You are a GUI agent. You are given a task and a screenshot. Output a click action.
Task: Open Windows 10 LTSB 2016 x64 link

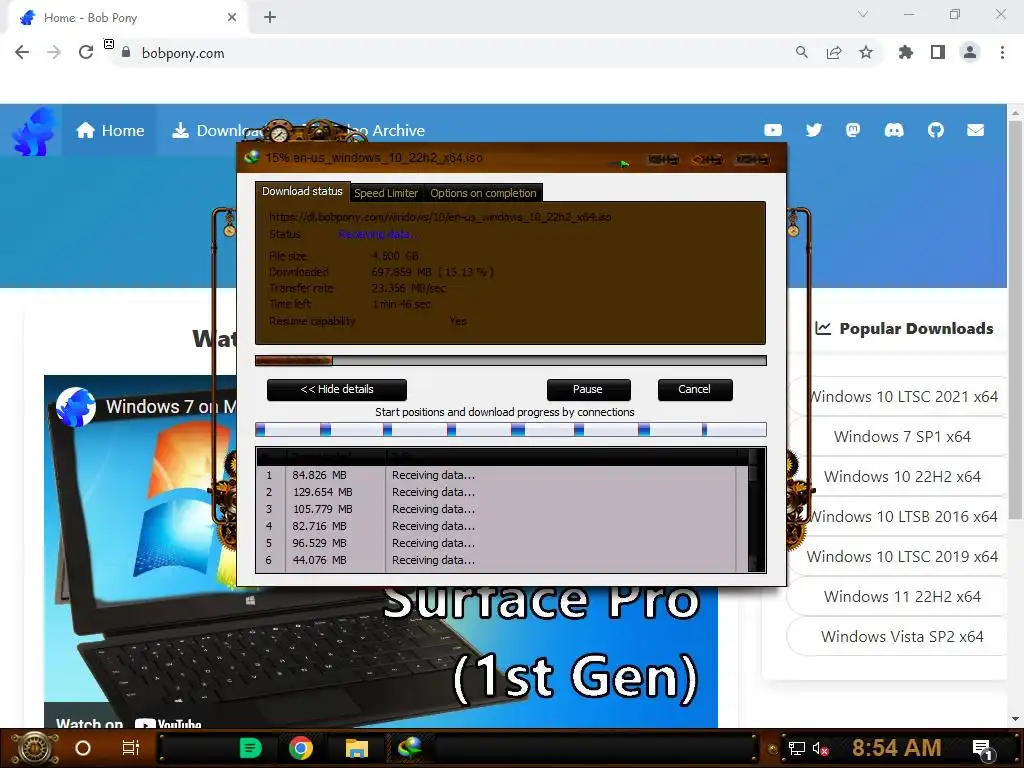[904, 516]
